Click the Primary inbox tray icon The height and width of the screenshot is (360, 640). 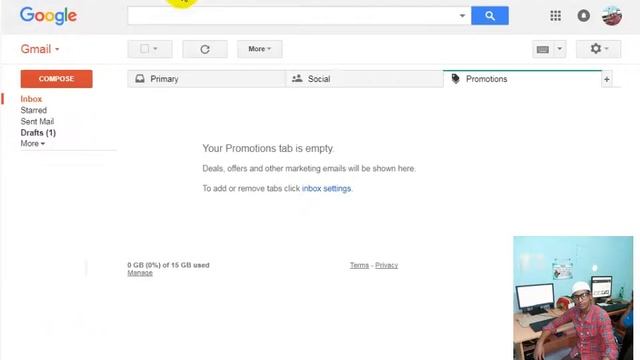[140, 78]
